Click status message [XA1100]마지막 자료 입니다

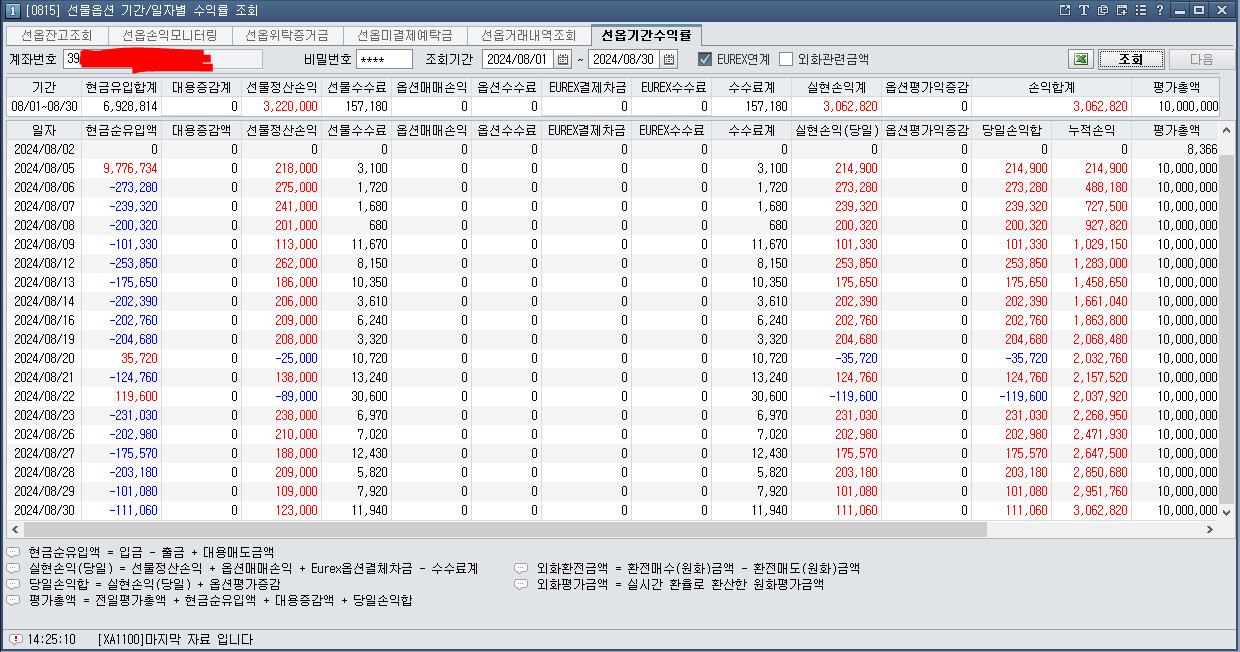pyautogui.click(x=176, y=639)
